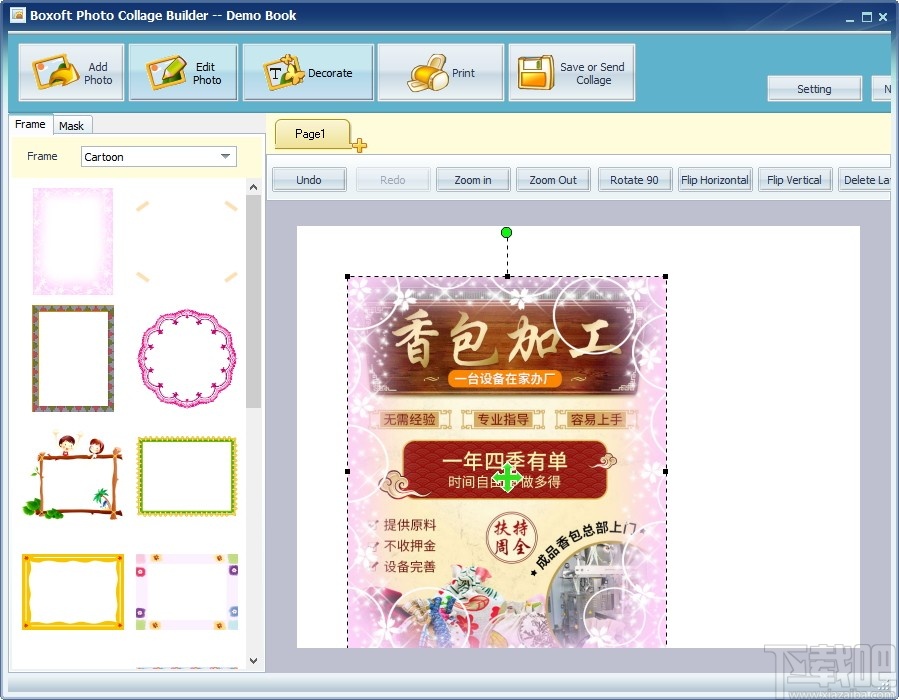Image resolution: width=899 pixels, height=700 pixels.
Task: Click the Undo button
Action: tap(309, 179)
